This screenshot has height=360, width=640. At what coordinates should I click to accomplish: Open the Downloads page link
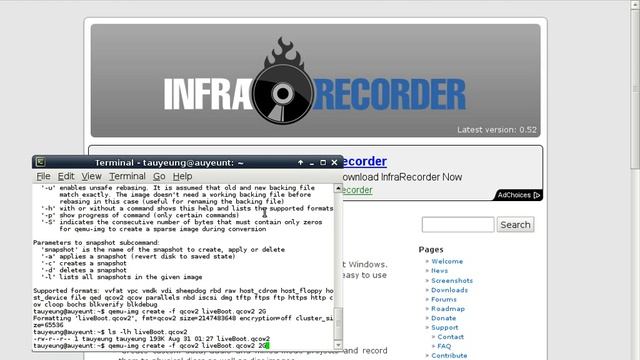click(449, 290)
